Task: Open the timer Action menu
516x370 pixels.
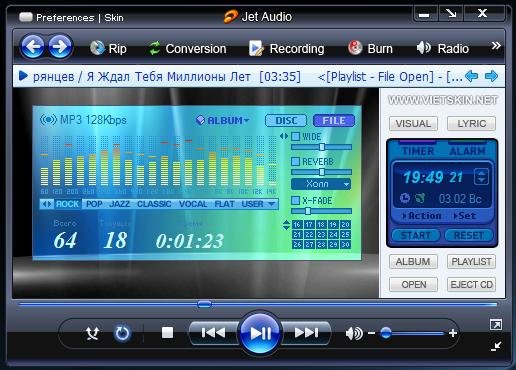Action: point(422,216)
